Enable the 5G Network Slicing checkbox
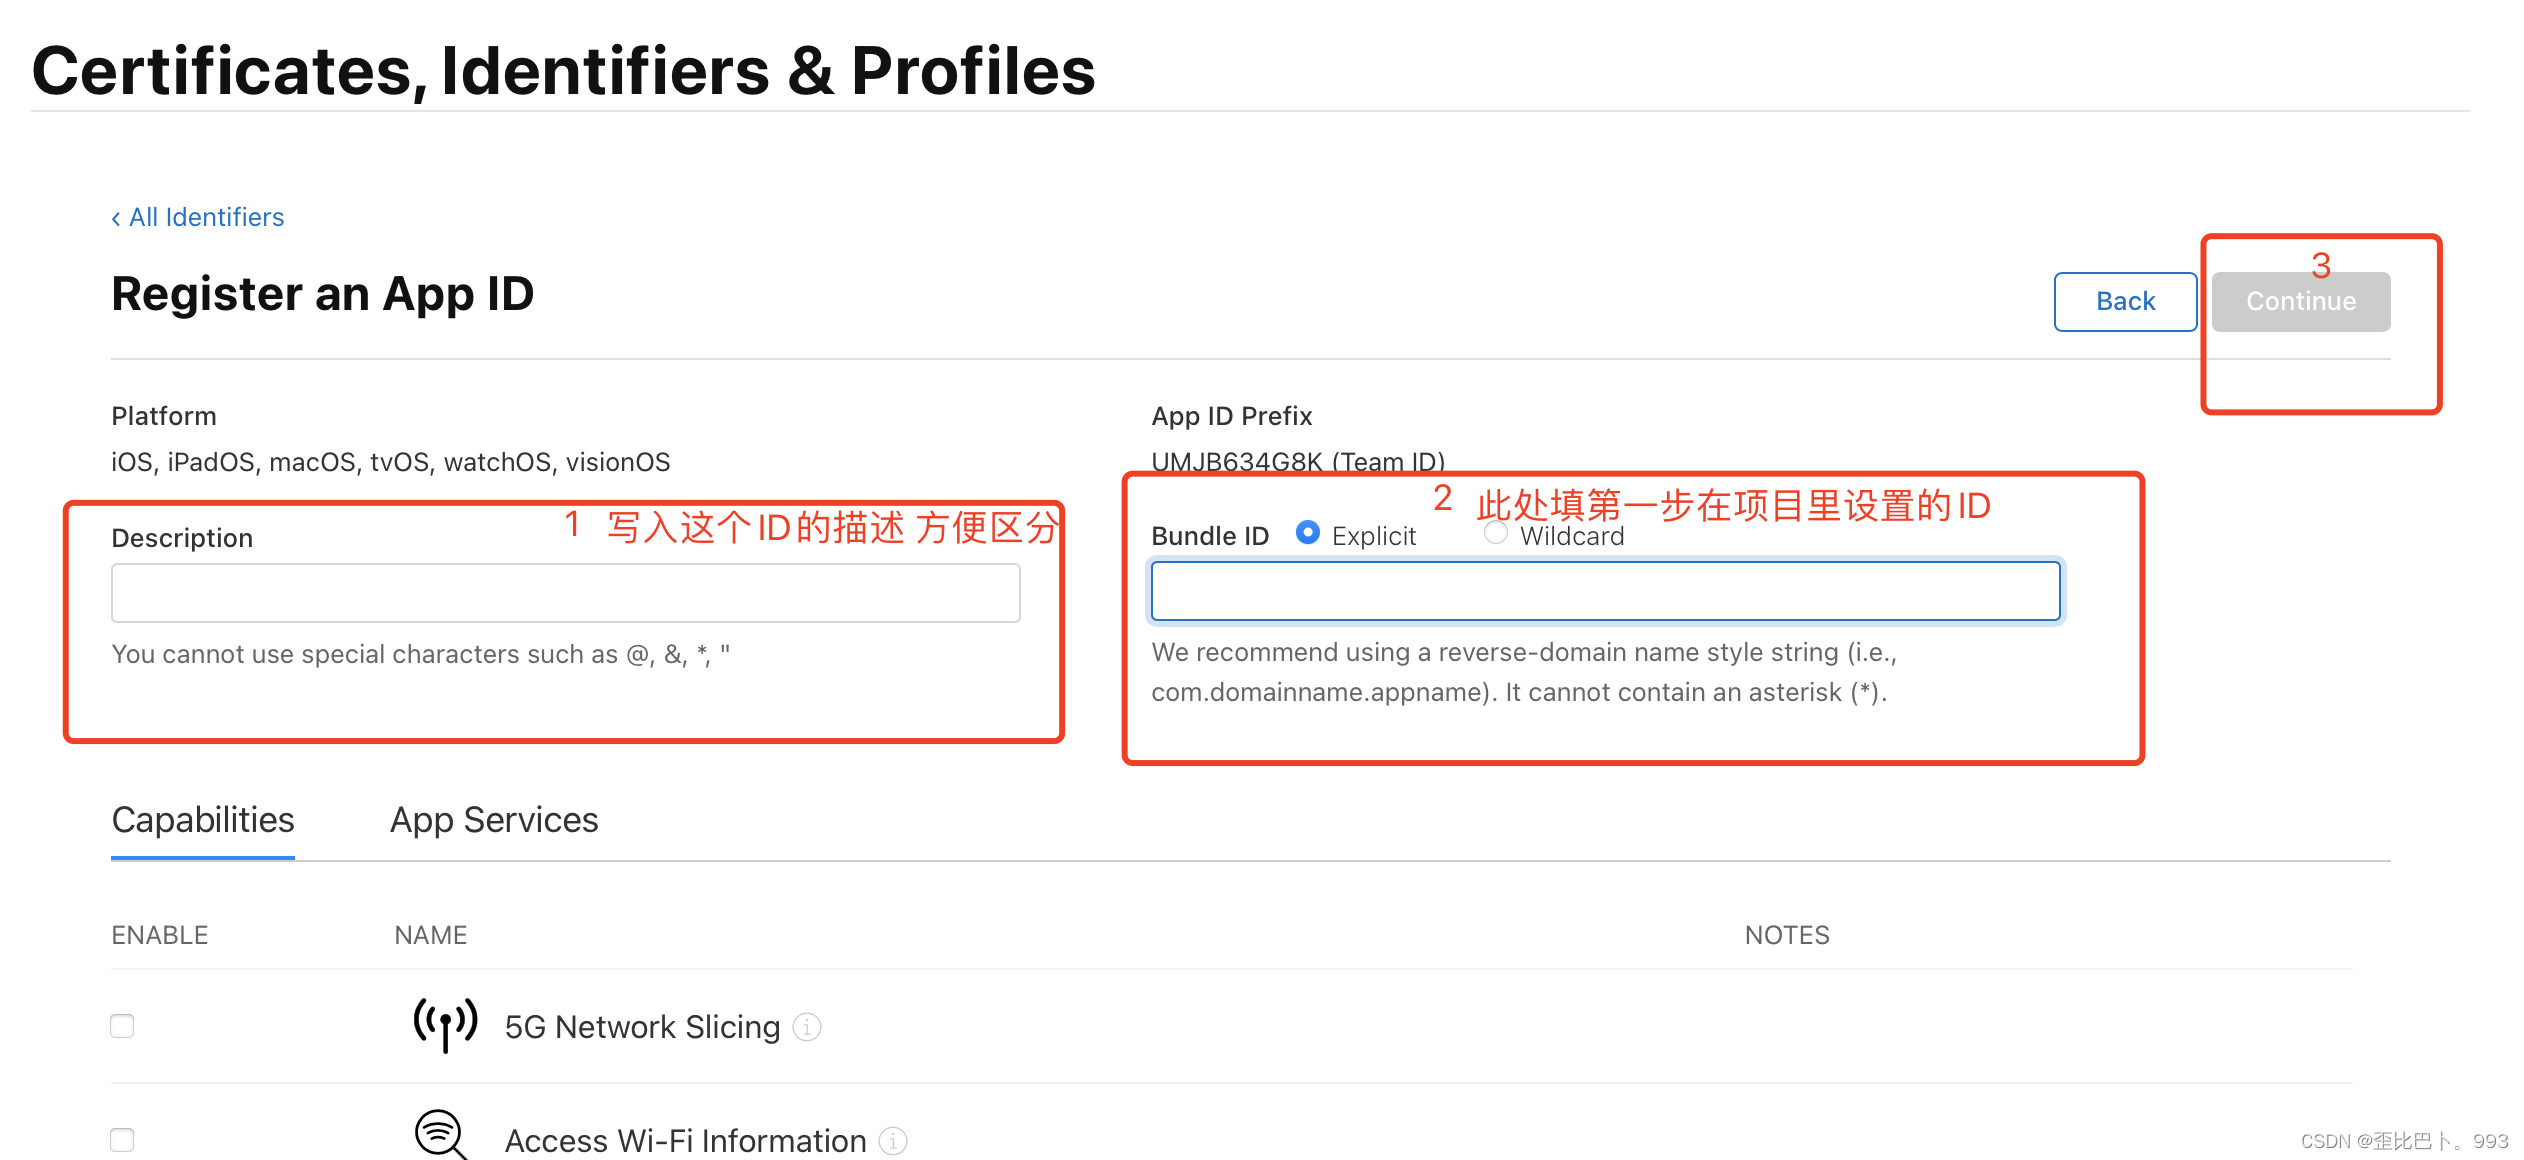This screenshot has height=1160, width=2524. [122, 1026]
